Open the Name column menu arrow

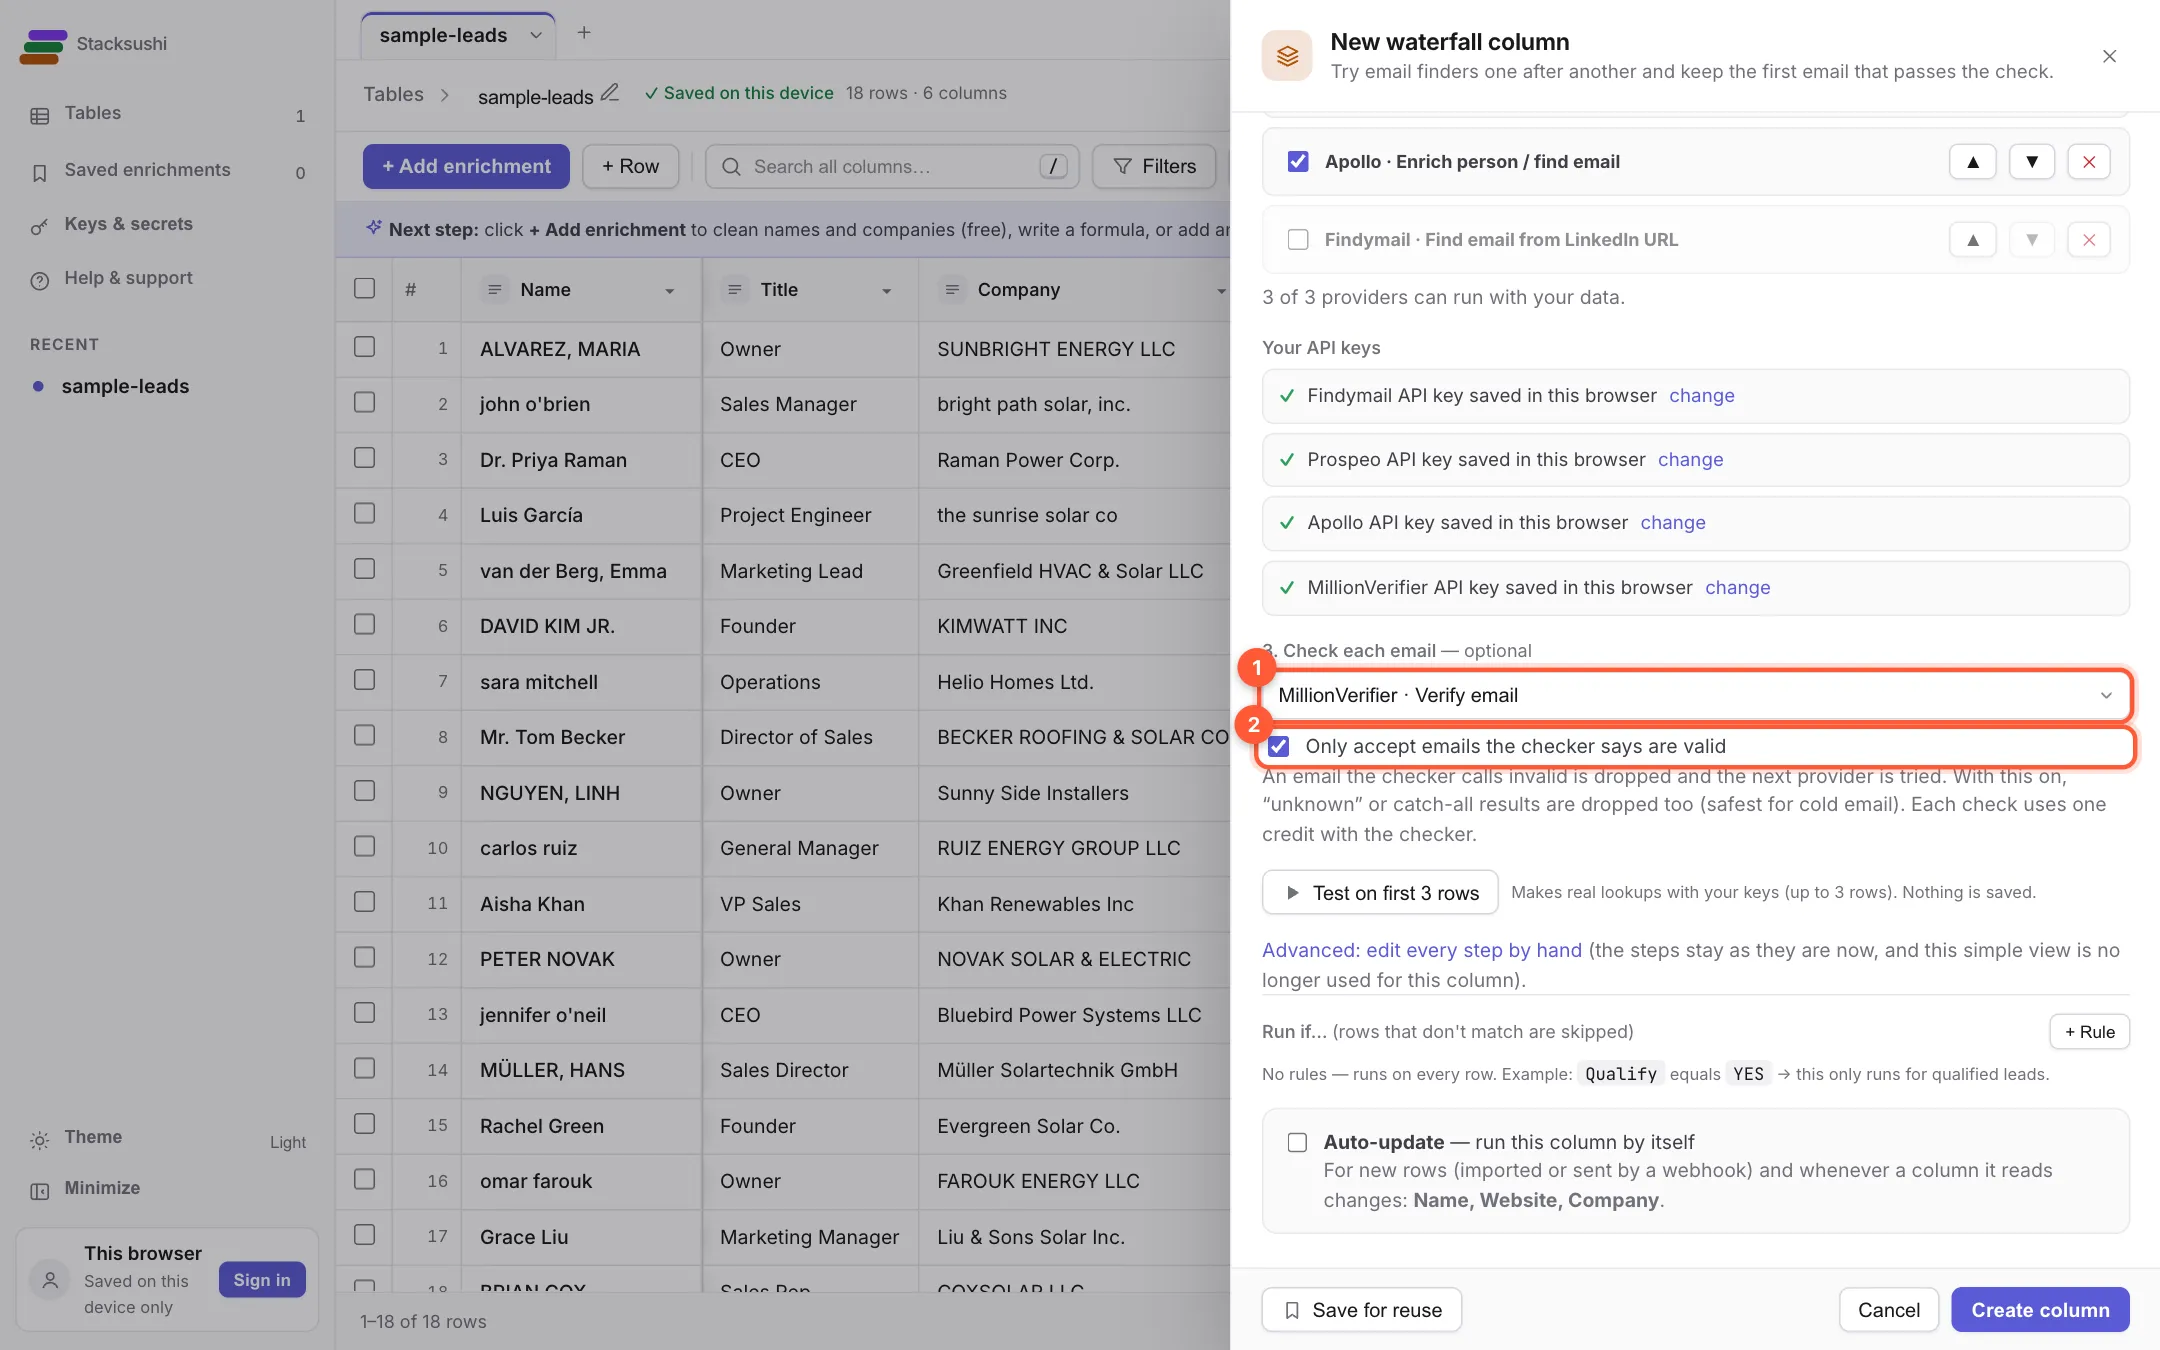point(669,291)
